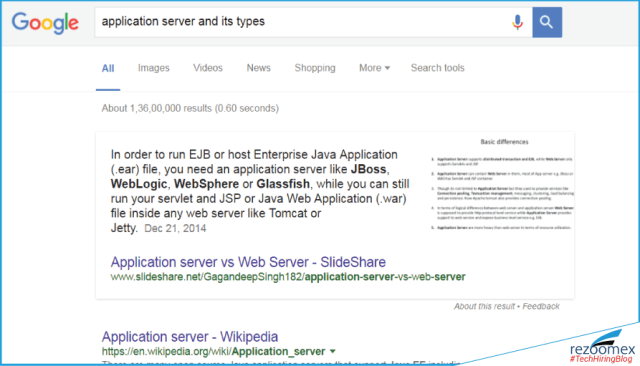Expand the More dropdown menu
The image size is (640, 366).
(x=374, y=68)
